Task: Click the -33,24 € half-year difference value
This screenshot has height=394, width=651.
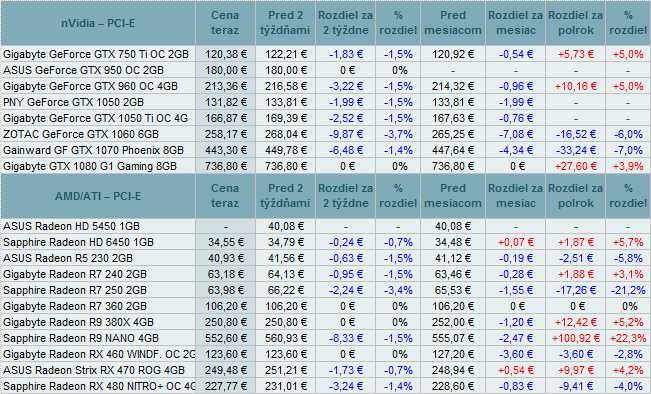Action: pyautogui.click(x=576, y=150)
